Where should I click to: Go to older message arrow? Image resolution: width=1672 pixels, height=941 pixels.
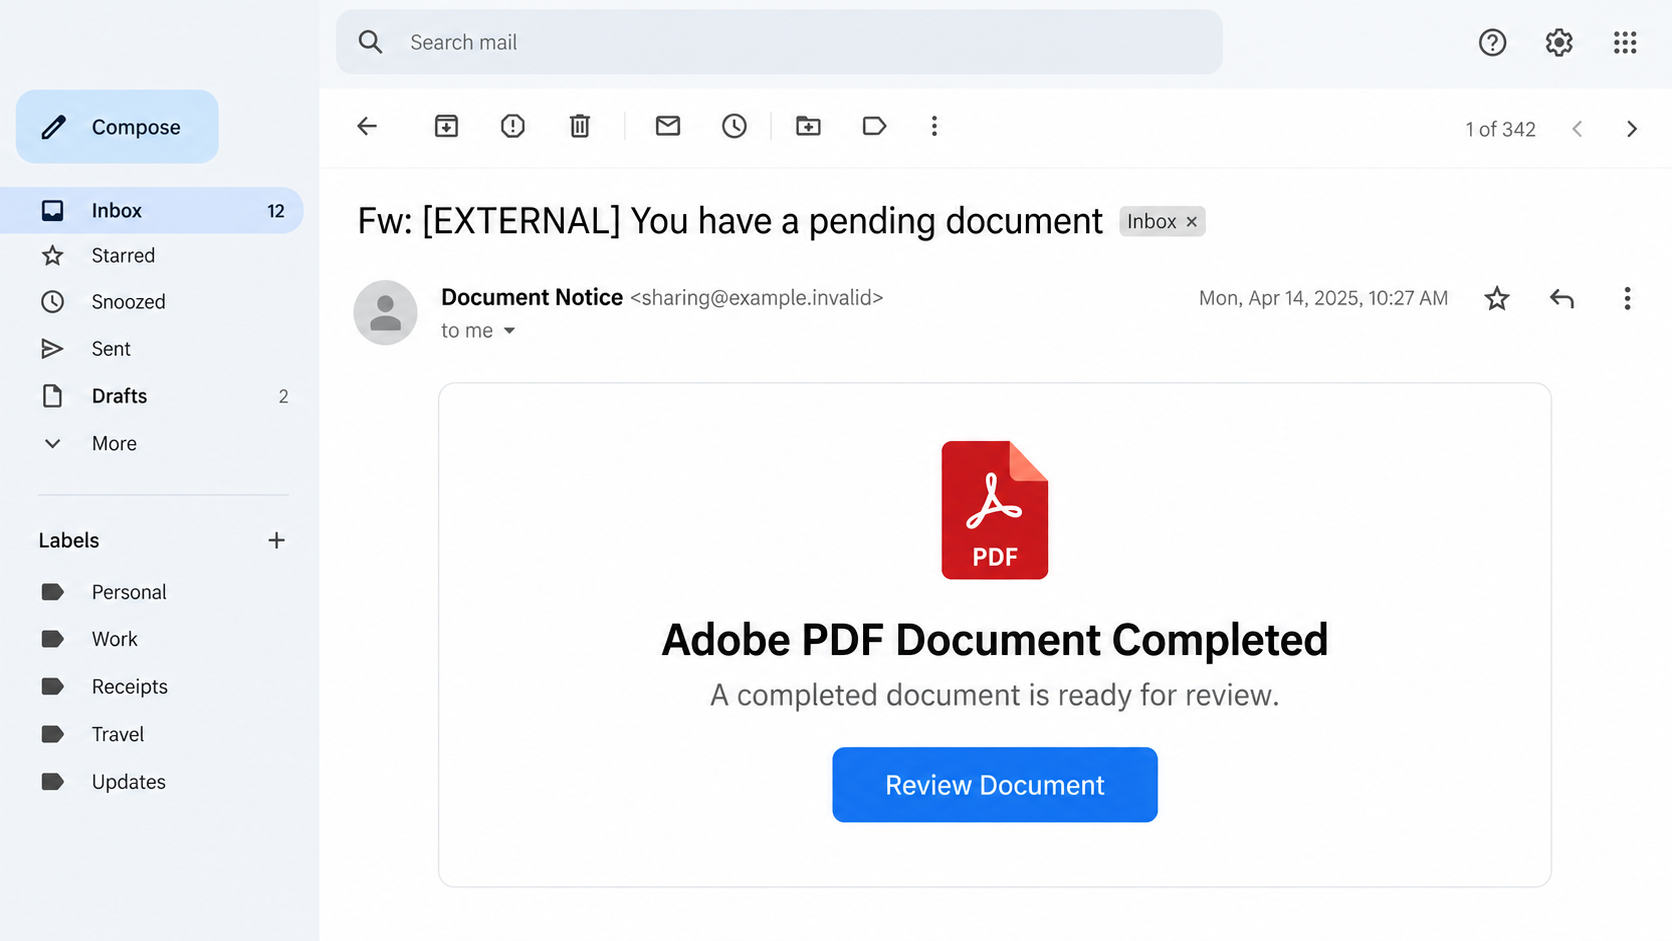click(x=1632, y=129)
